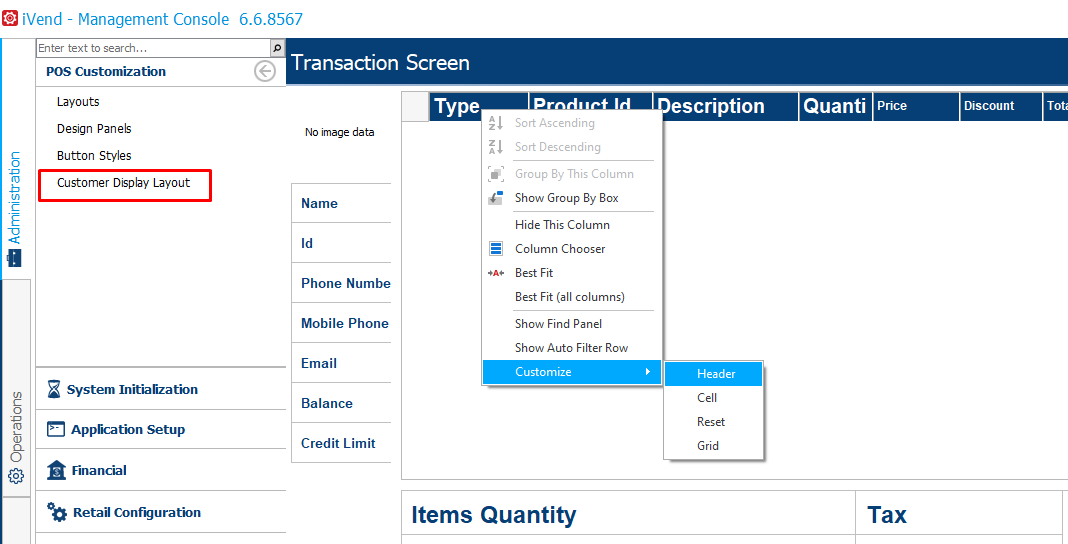Click the grid row selector corner cell
Screen dimensions: 1068x544
pyautogui.click(x=415, y=106)
